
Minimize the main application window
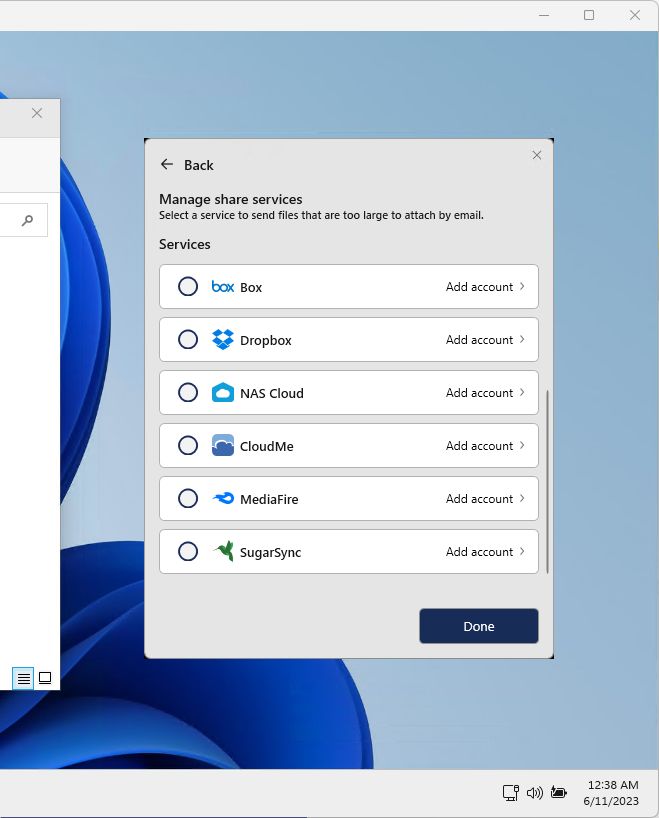(x=544, y=15)
